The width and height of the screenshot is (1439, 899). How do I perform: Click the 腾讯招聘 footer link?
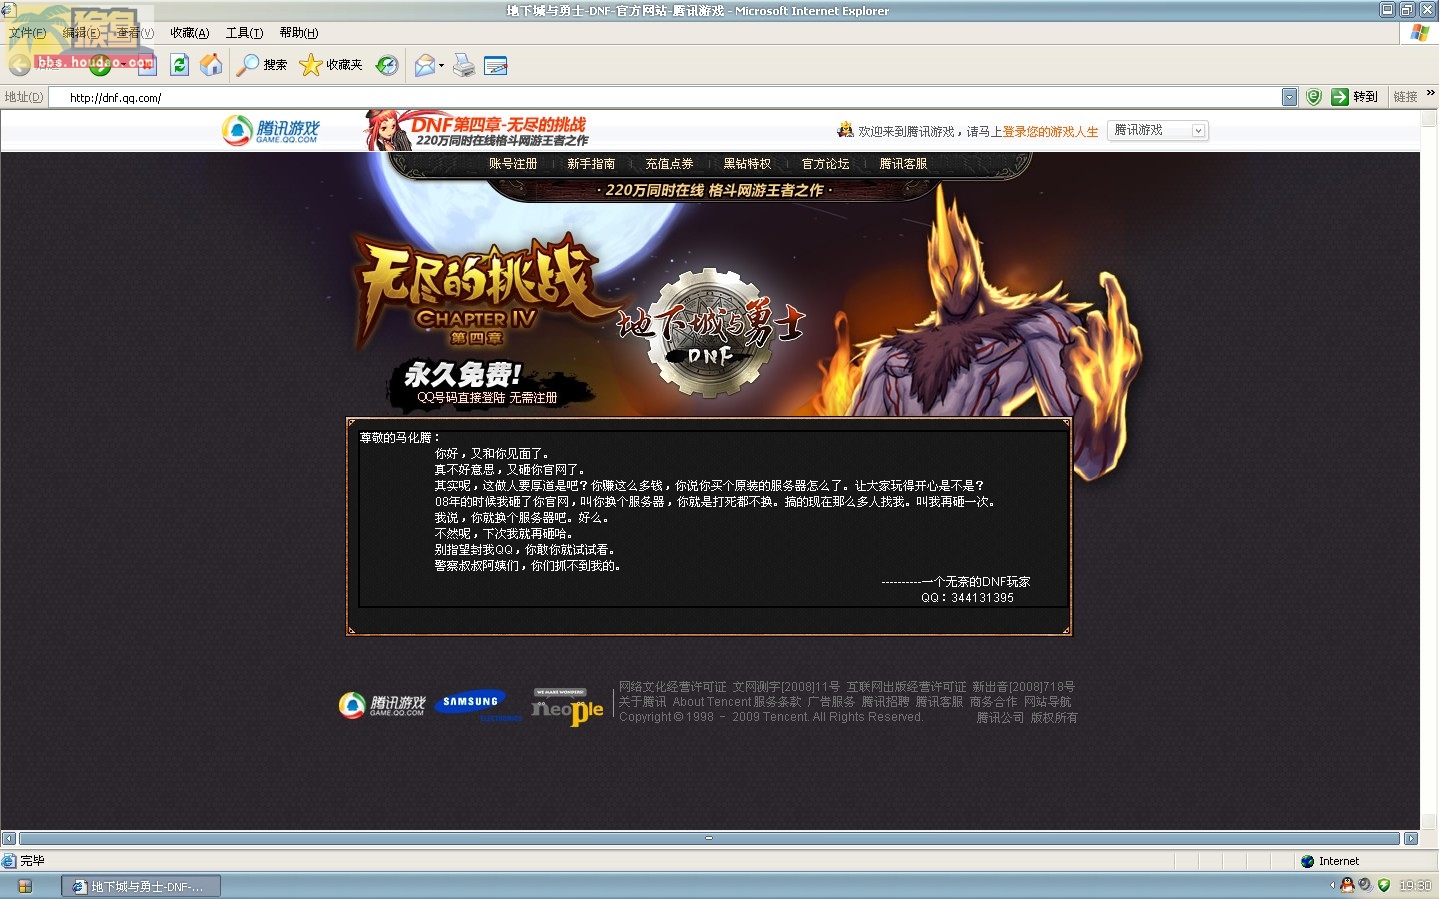pos(885,702)
